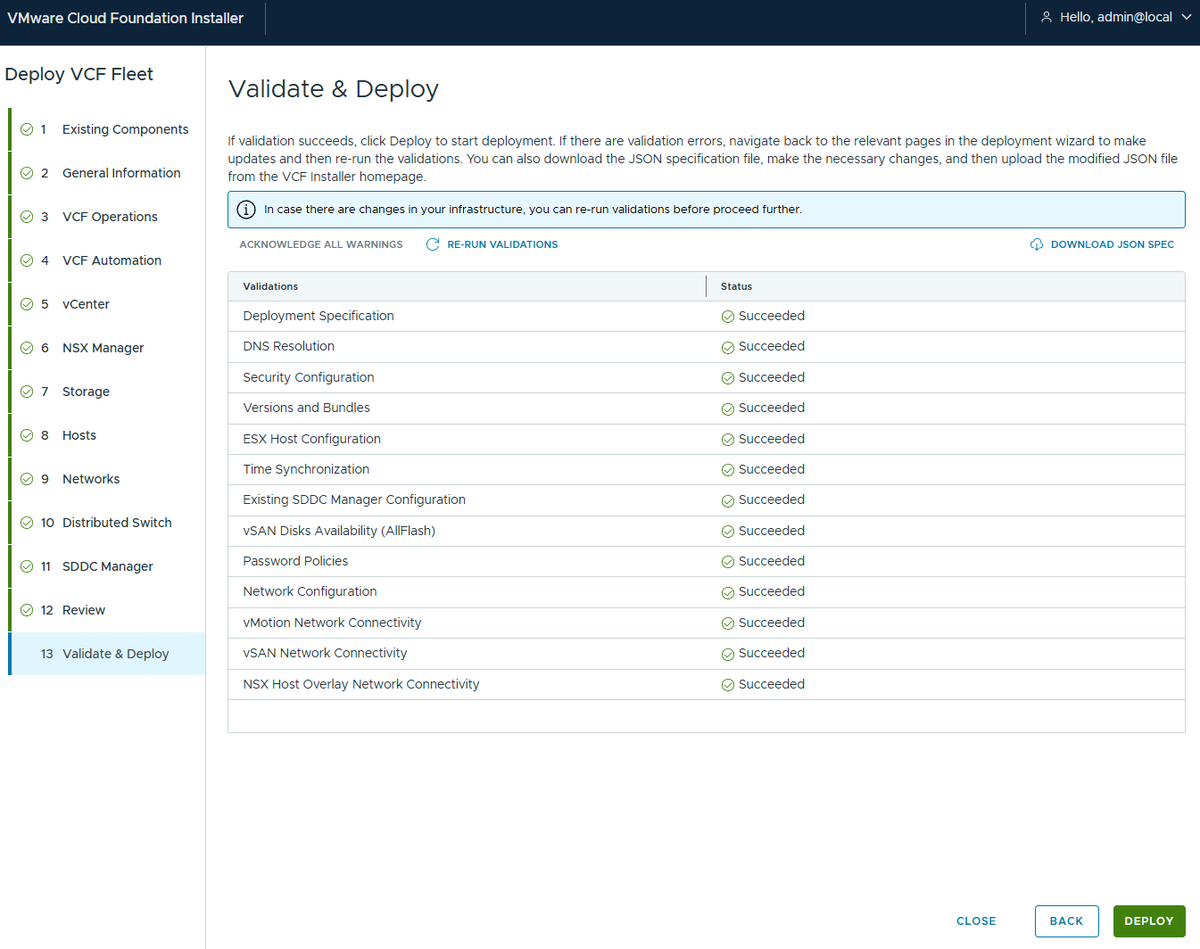The image size is (1200, 949).
Task: Open the admin@local user dropdown chevron
Action: tap(1186, 17)
